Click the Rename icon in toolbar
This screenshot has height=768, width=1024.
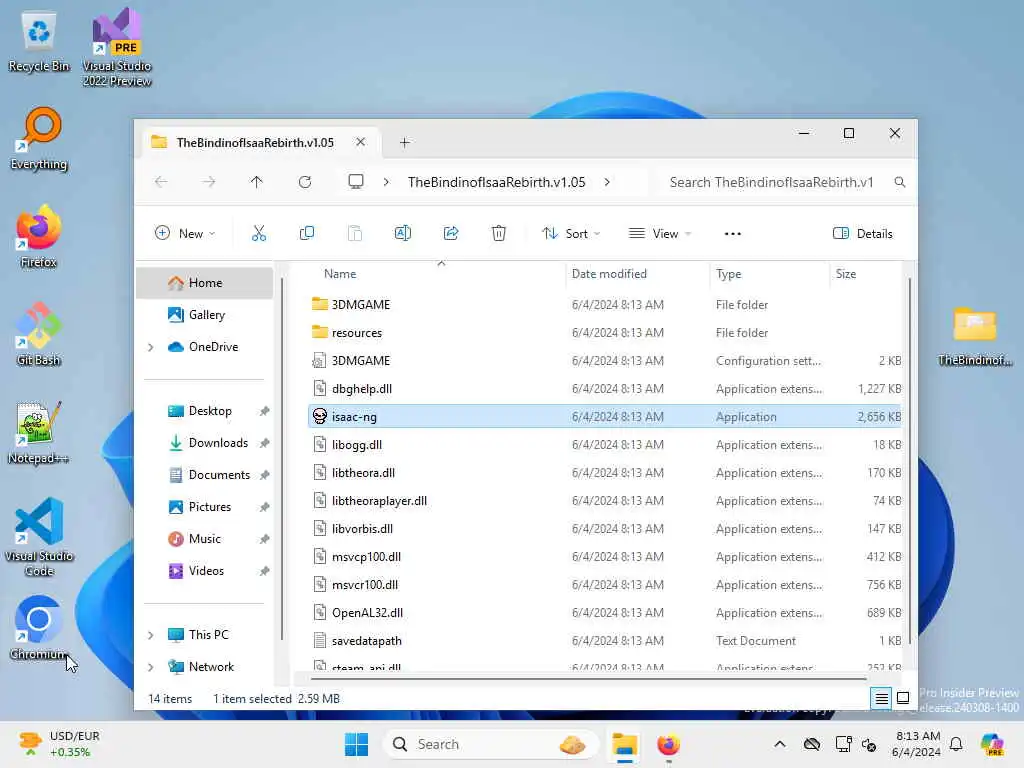403,233
